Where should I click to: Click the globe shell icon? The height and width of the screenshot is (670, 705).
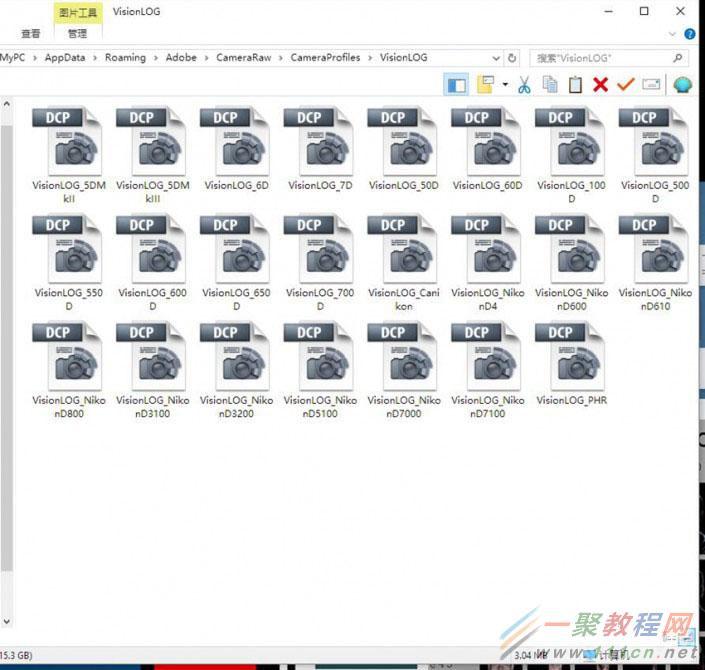(x=683, y=85)
